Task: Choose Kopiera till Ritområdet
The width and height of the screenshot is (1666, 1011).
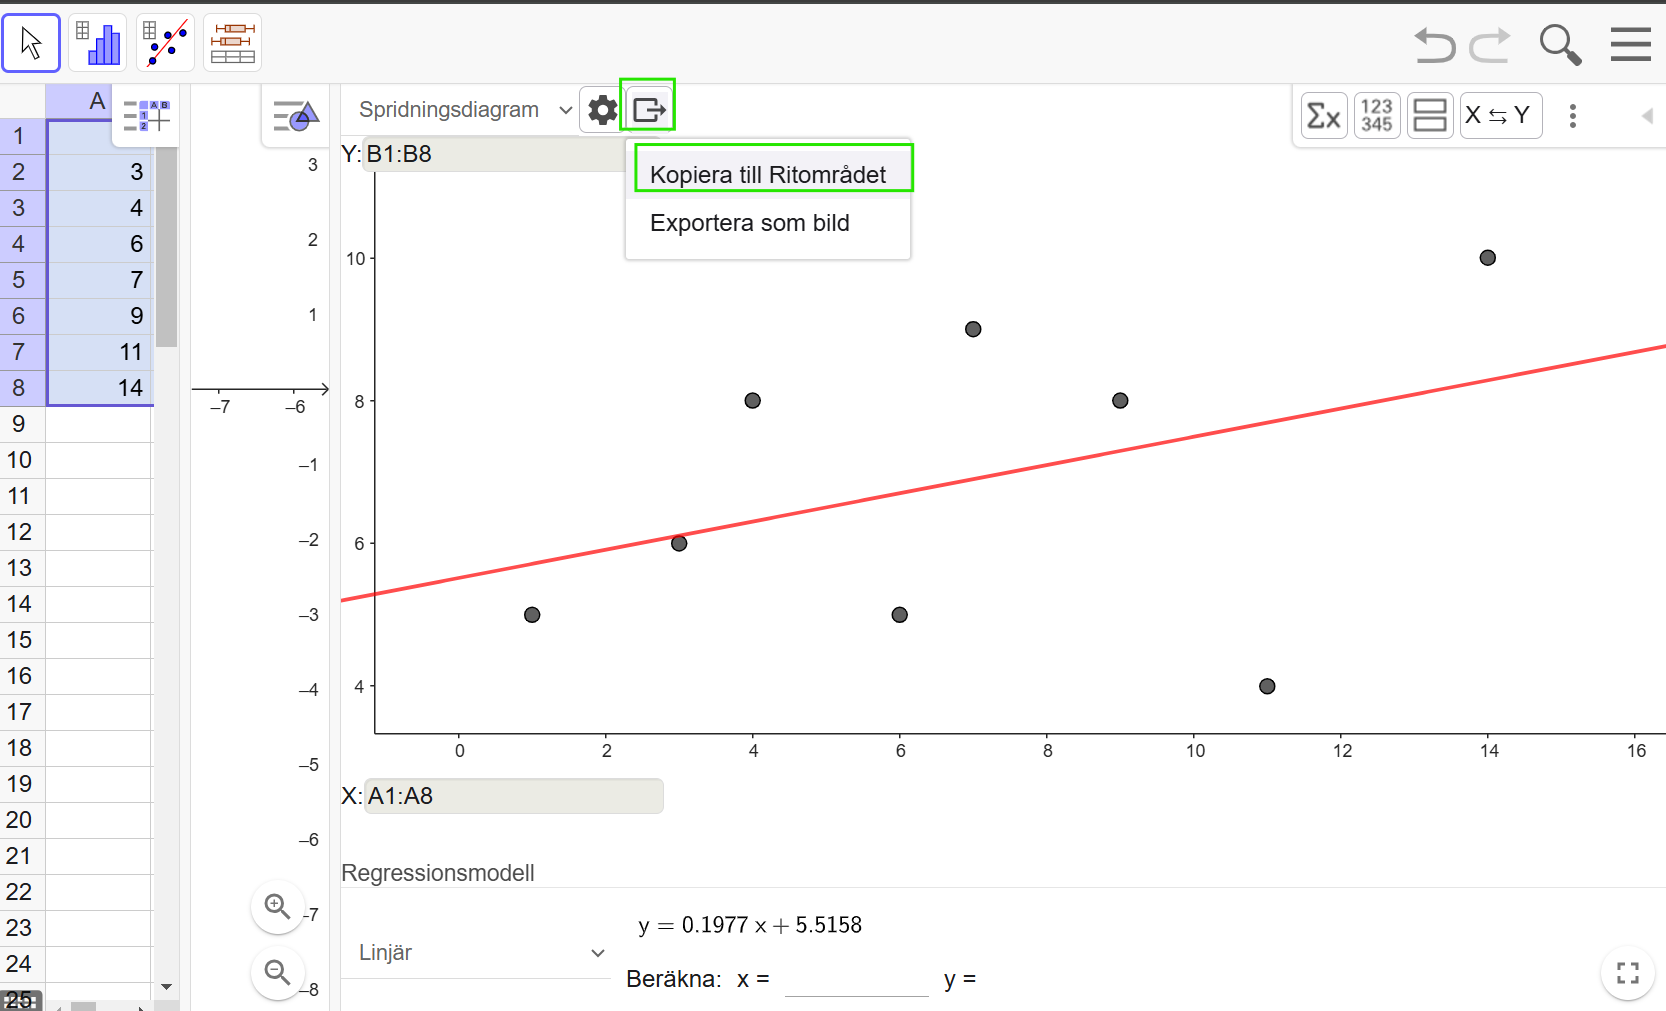Action: [x=768, y=173]
